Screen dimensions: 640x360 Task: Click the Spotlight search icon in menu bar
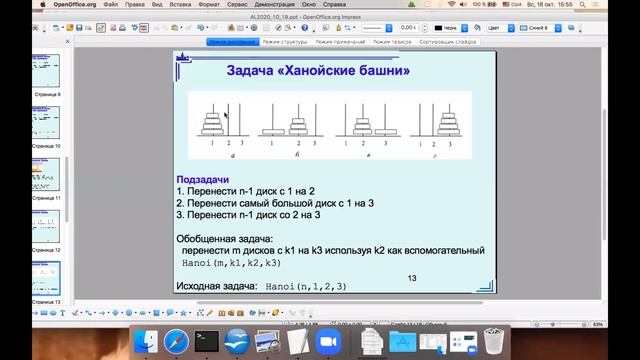pyautogui.click(x=582, y=4)
